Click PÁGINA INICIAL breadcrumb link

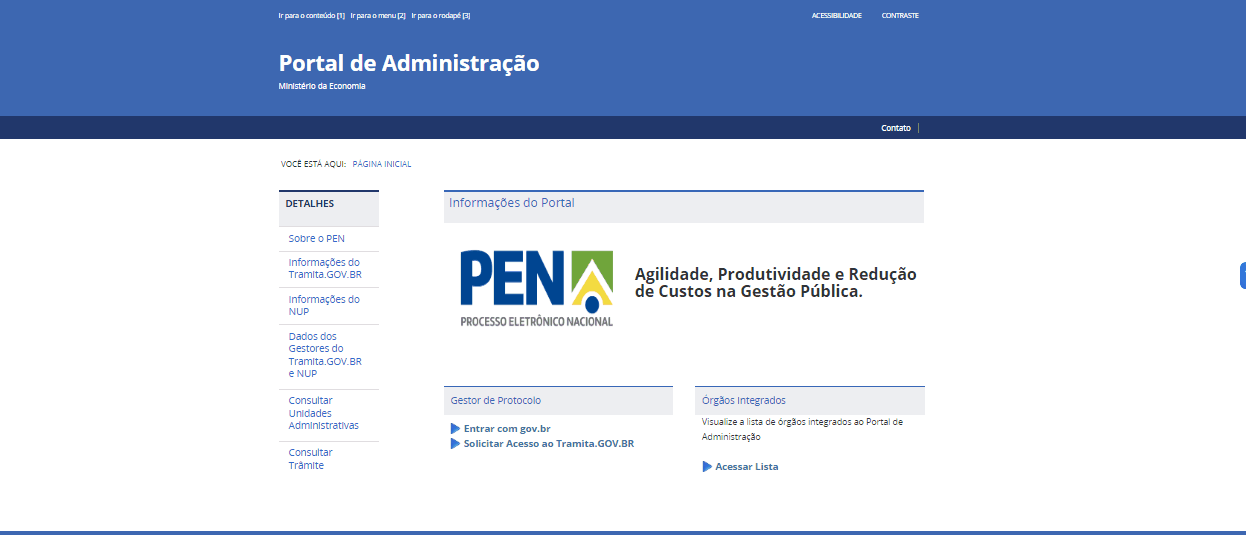point(381,164)
